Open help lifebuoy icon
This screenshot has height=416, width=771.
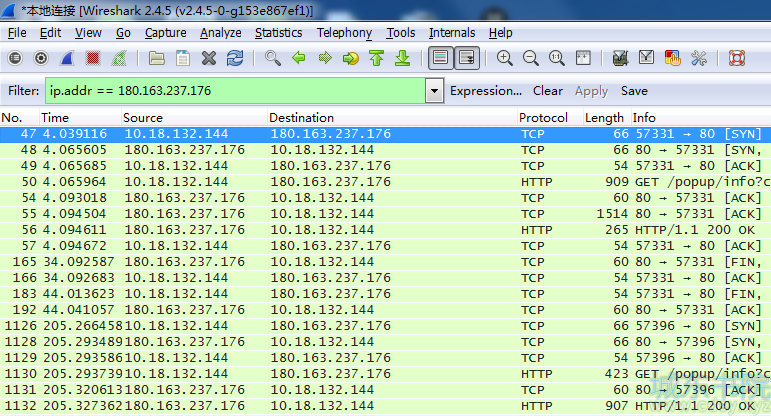point(737,59)
